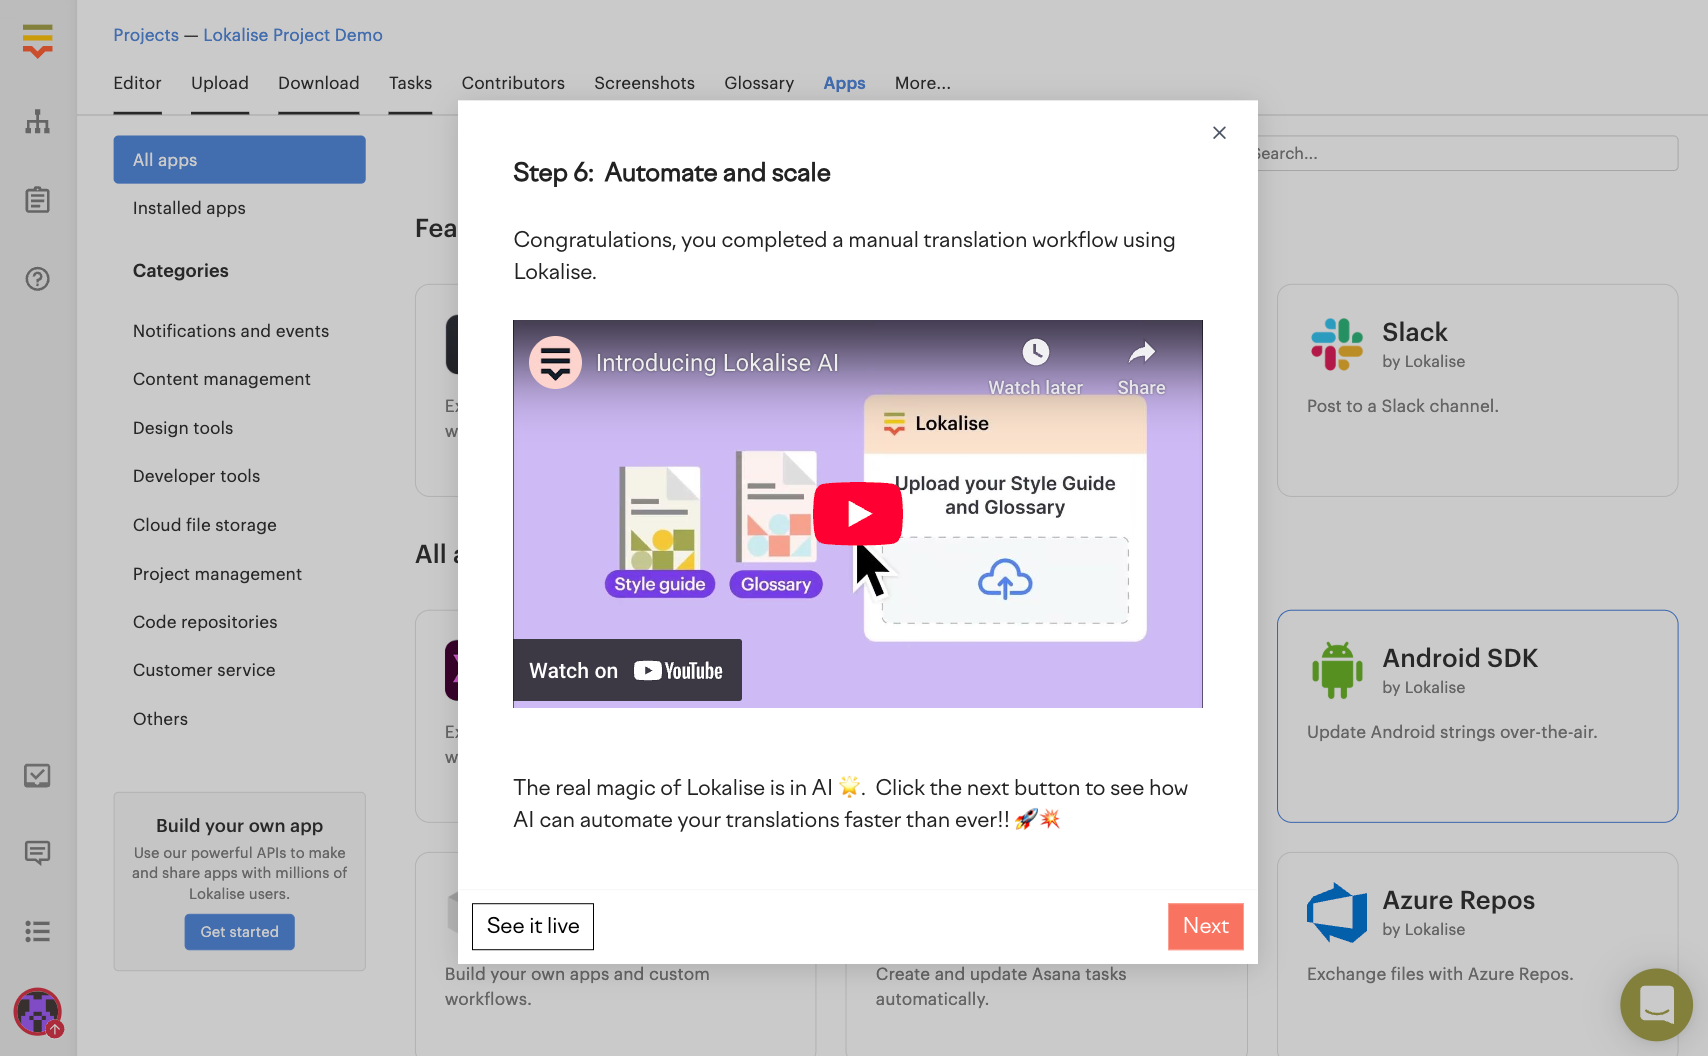Open the Projects breadcrumb link
Image resolution: width=1708 pixels, height=1056 pixels.
[x=146, y=35]
